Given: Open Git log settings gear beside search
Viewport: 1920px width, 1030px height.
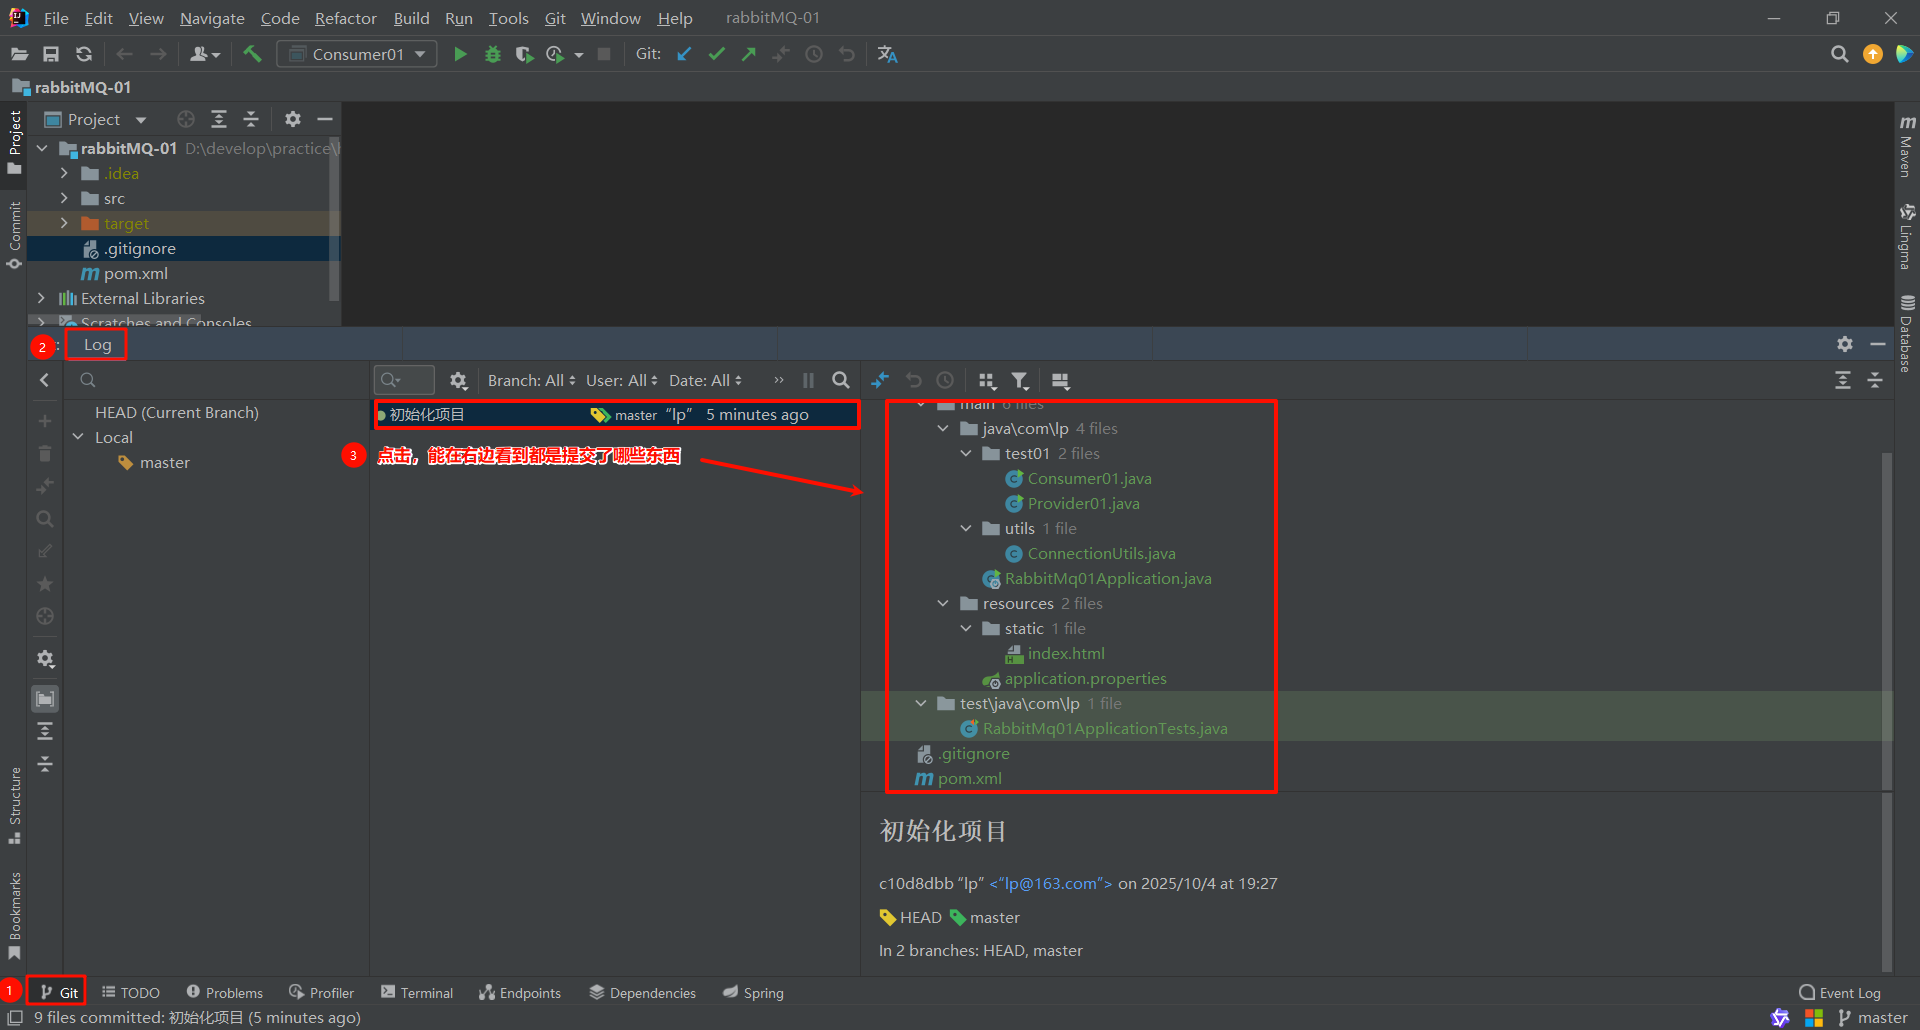Looking at the screenshot, I should pyautogui.click(x=458, y=380).
